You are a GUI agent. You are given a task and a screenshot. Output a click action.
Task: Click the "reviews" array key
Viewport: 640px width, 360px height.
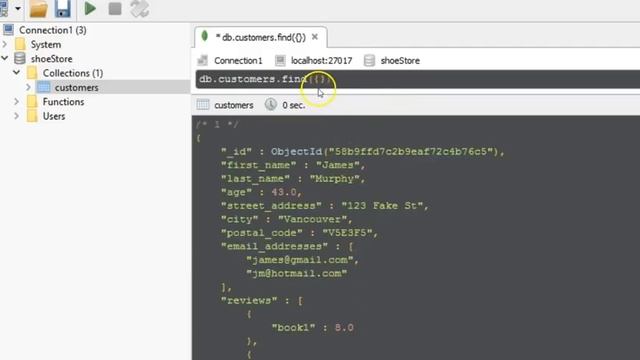click(x=249, y=301)
